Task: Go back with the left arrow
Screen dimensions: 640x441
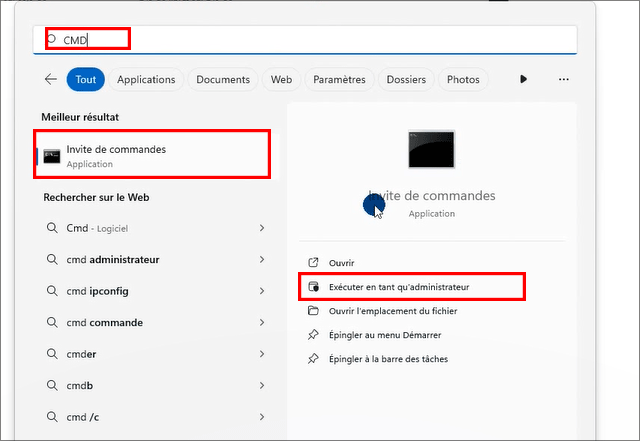Action: point(51,79)
